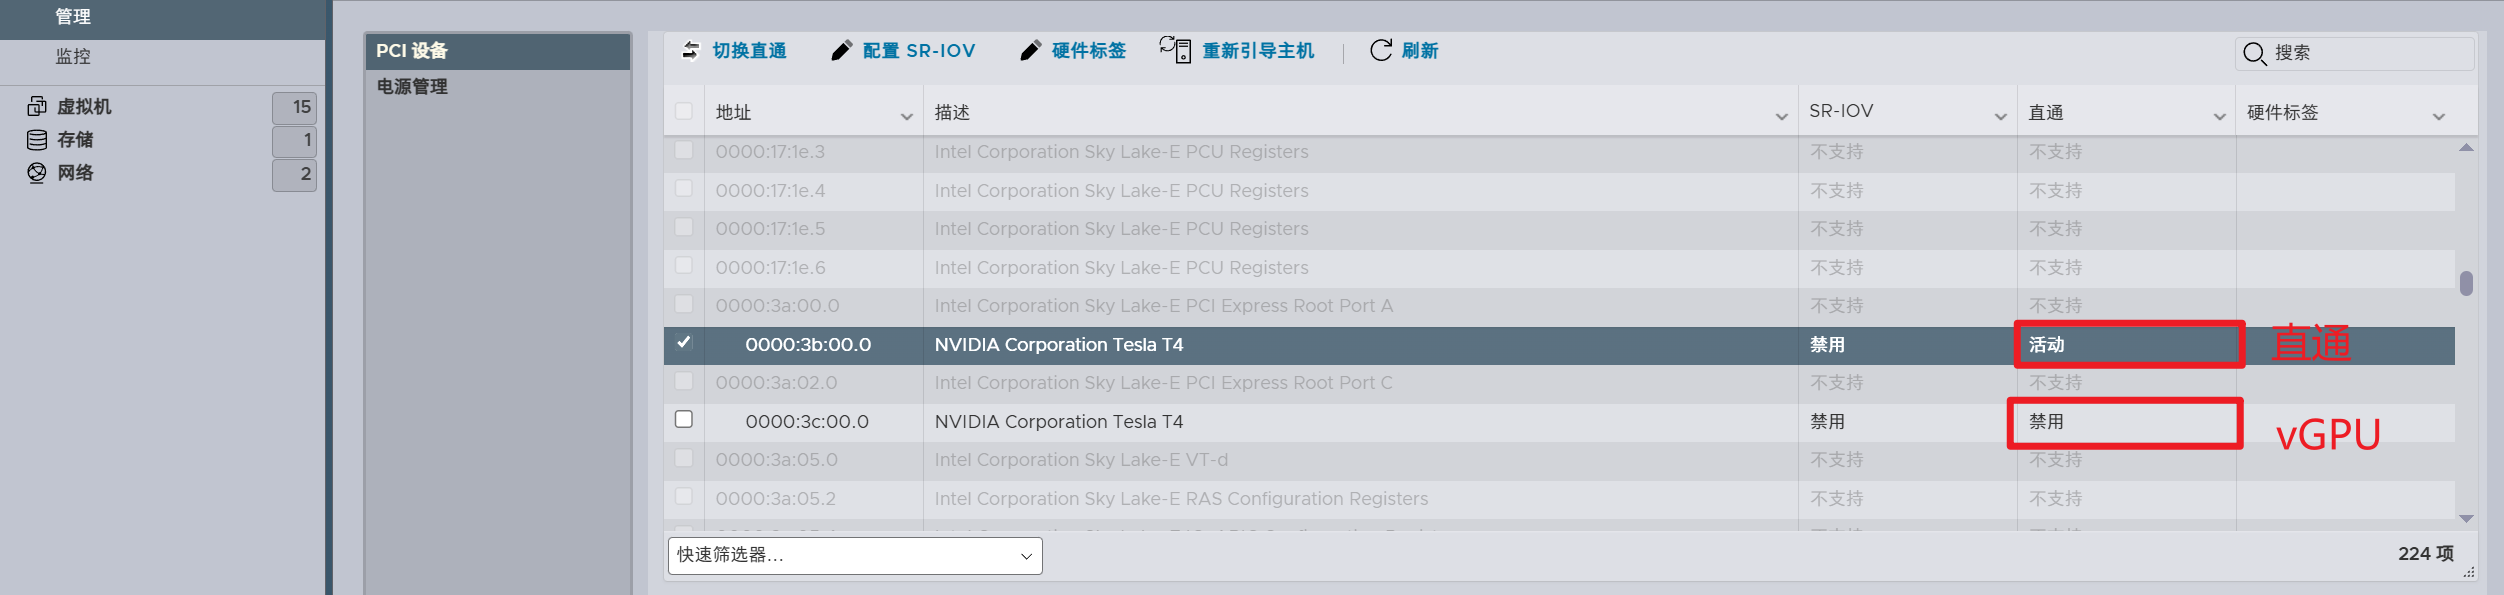Click the hardware label pencil icon

pyautogui.click(x=1031, y=51)
